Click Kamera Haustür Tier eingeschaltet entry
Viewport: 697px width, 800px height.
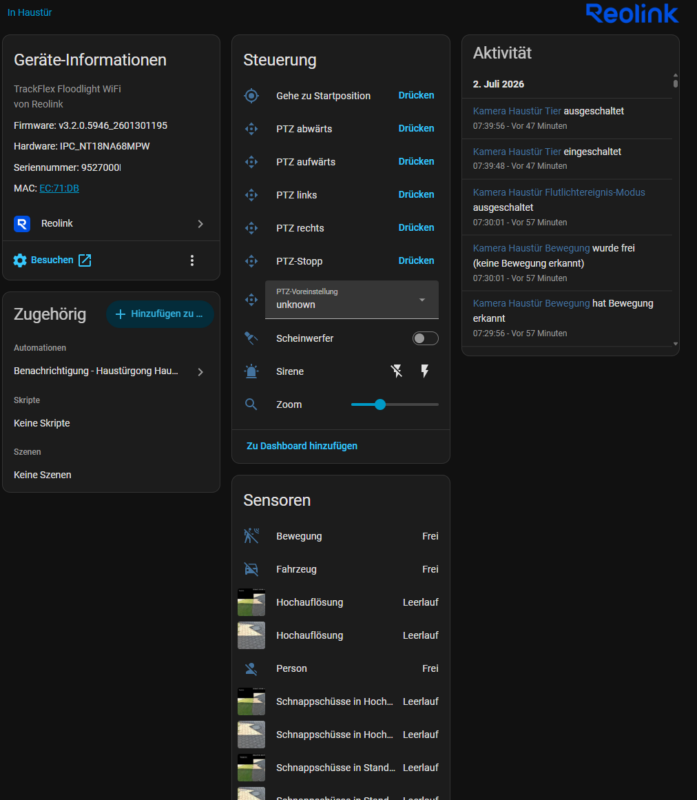click(567, 159)
